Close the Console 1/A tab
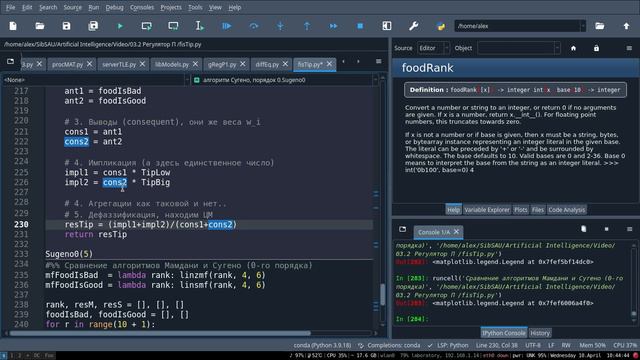 coord(456,232)
